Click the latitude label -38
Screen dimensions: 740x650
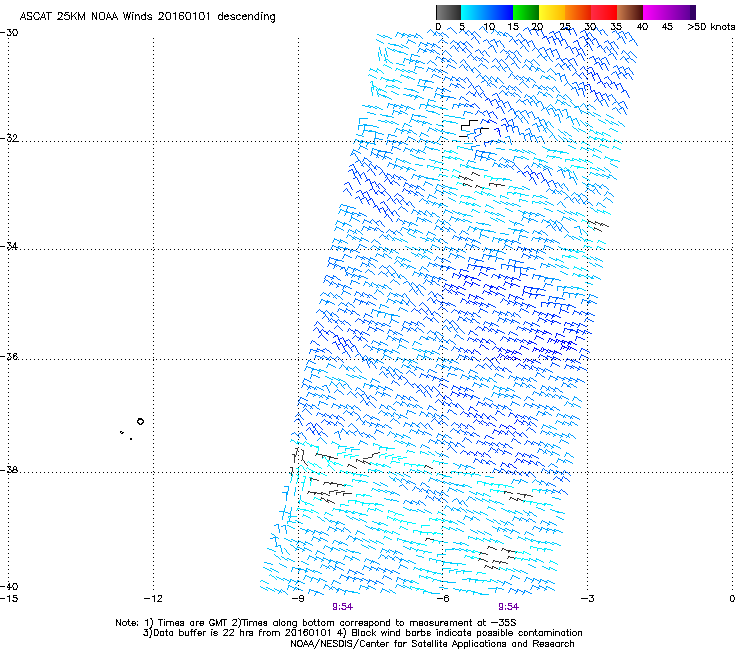point(9,469)
